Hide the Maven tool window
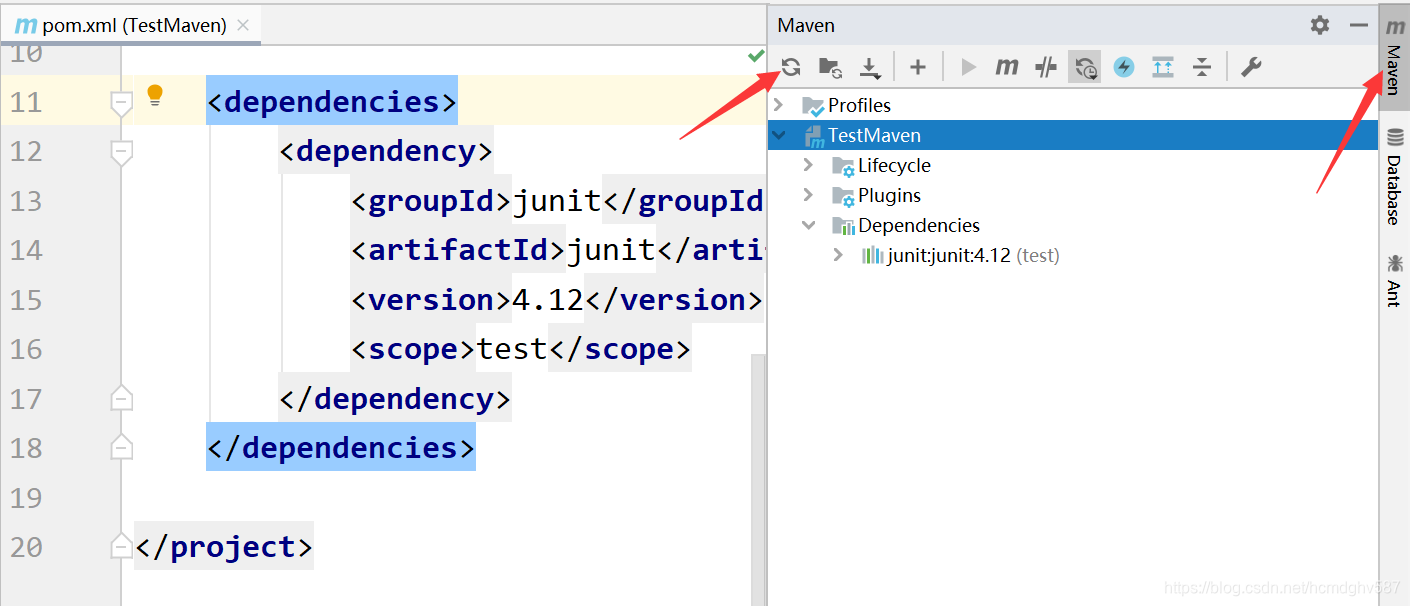Screen dimensions: 1410x606 pos(1358,25)
